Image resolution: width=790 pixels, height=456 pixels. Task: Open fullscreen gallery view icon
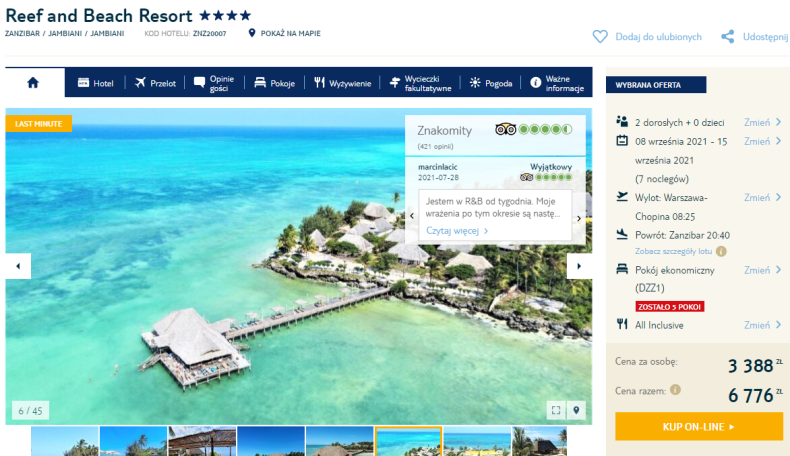556,410
